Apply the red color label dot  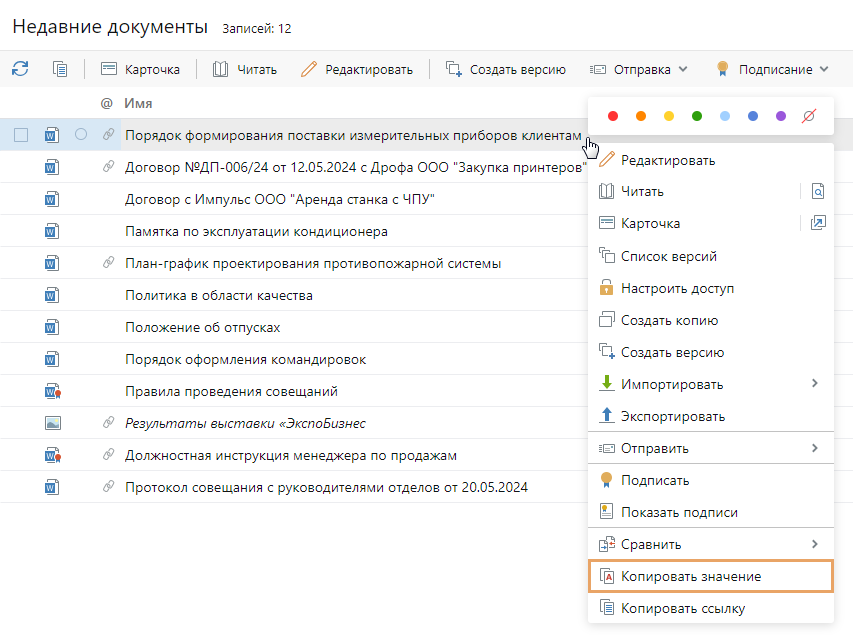pos(613,115)
